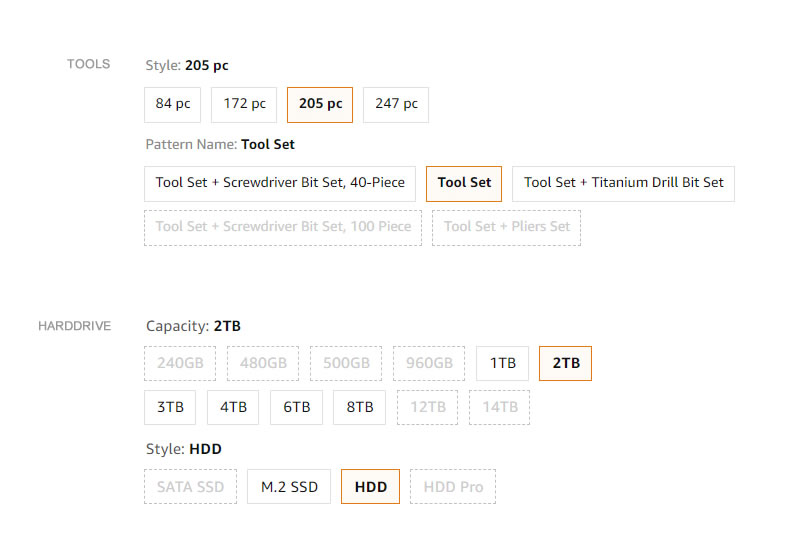
Task: Select the 1TB capacity option
Action: pos(502,363)
